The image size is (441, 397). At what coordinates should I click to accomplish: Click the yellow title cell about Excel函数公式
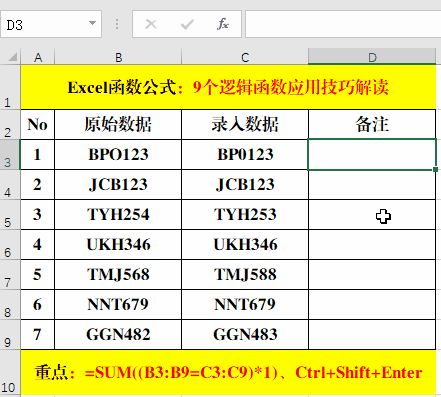(x=228, y=87)
